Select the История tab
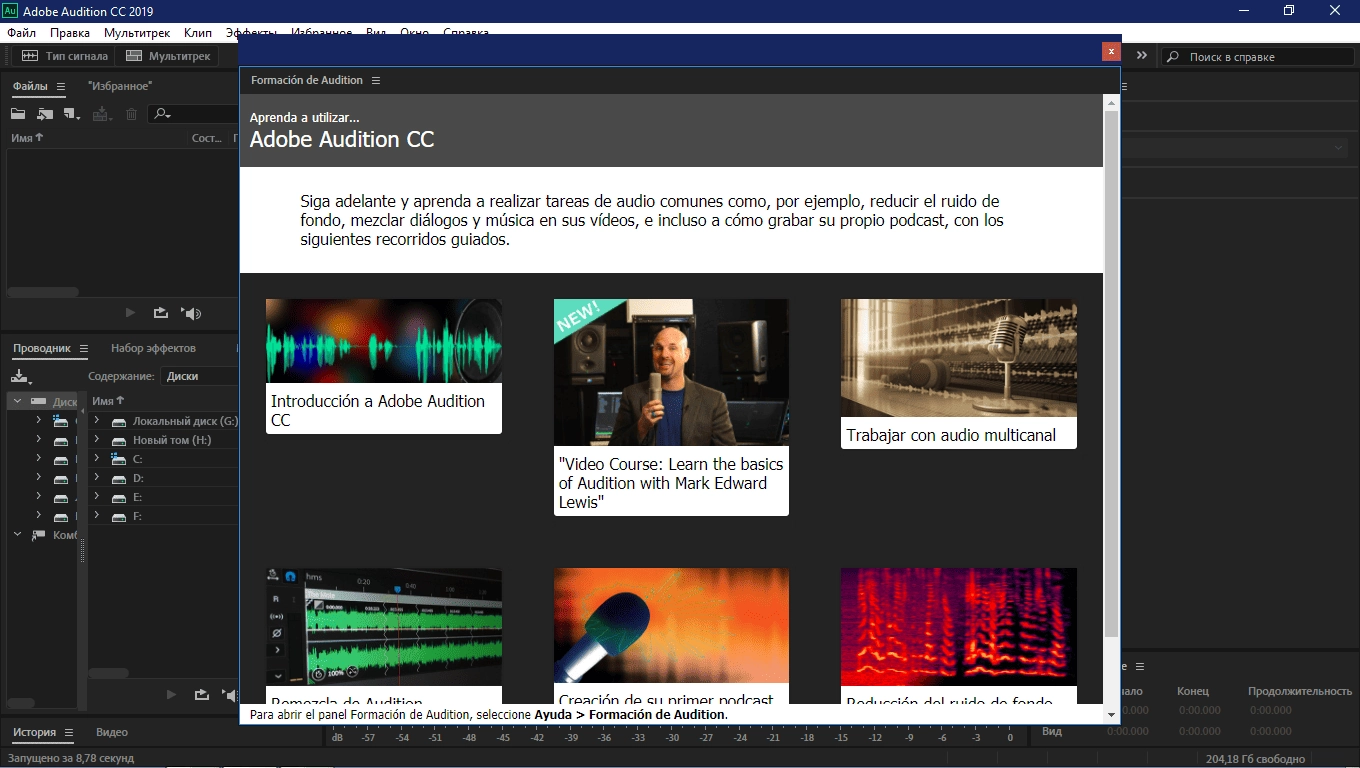The height and width of the screenshot is (768, 1360). click(34, 733)
